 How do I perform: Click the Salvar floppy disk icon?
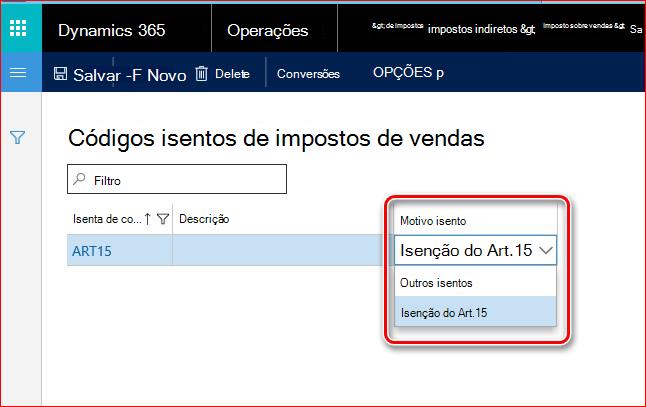pos(61,74)
